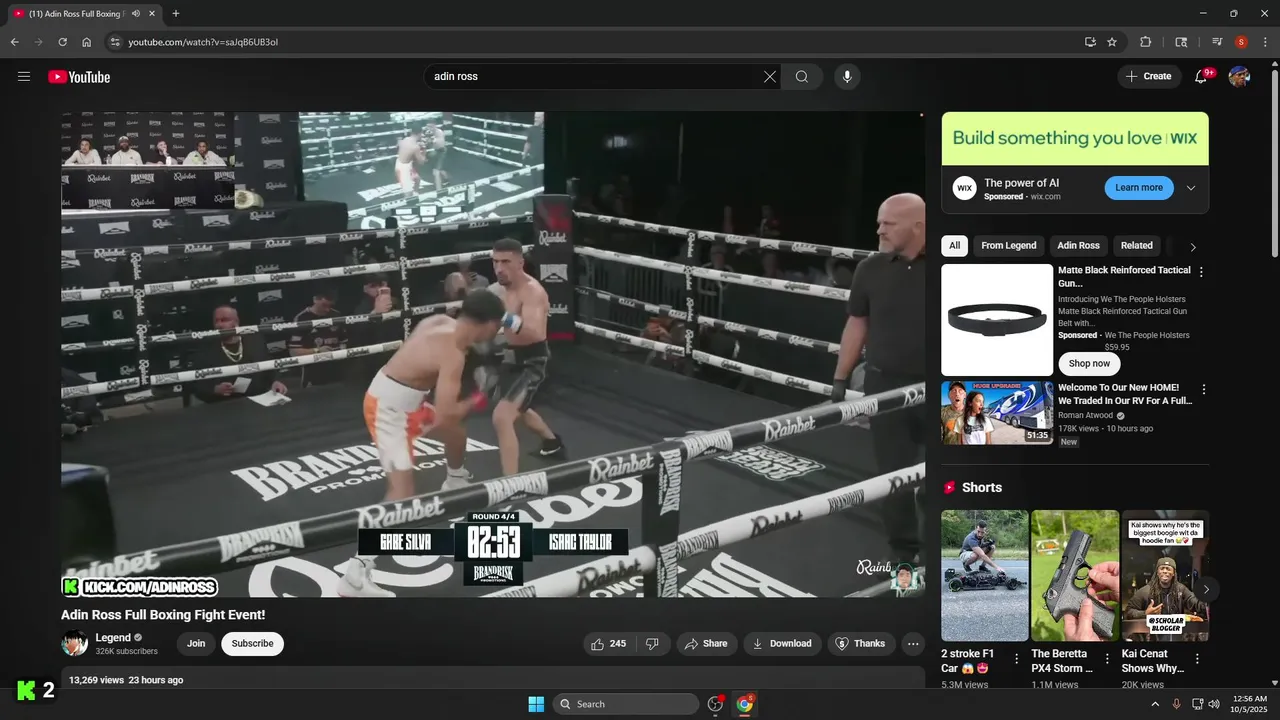Click the Subscribe button

tap(252, 644)
